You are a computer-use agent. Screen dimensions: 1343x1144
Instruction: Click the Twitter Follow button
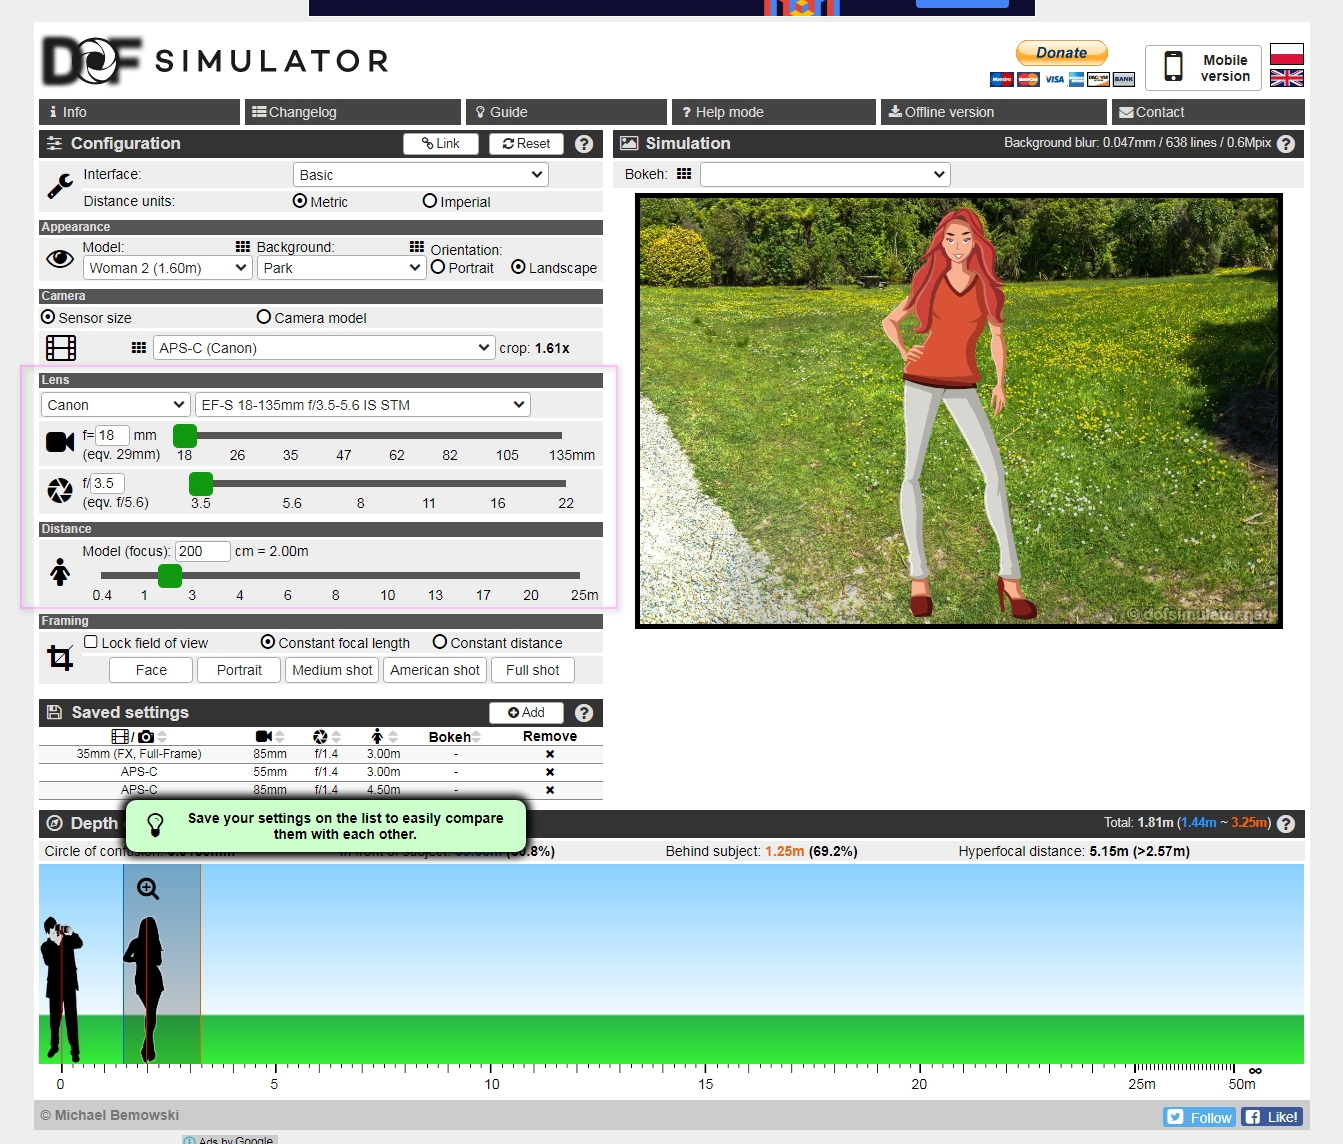(x=1200, y=1117)
